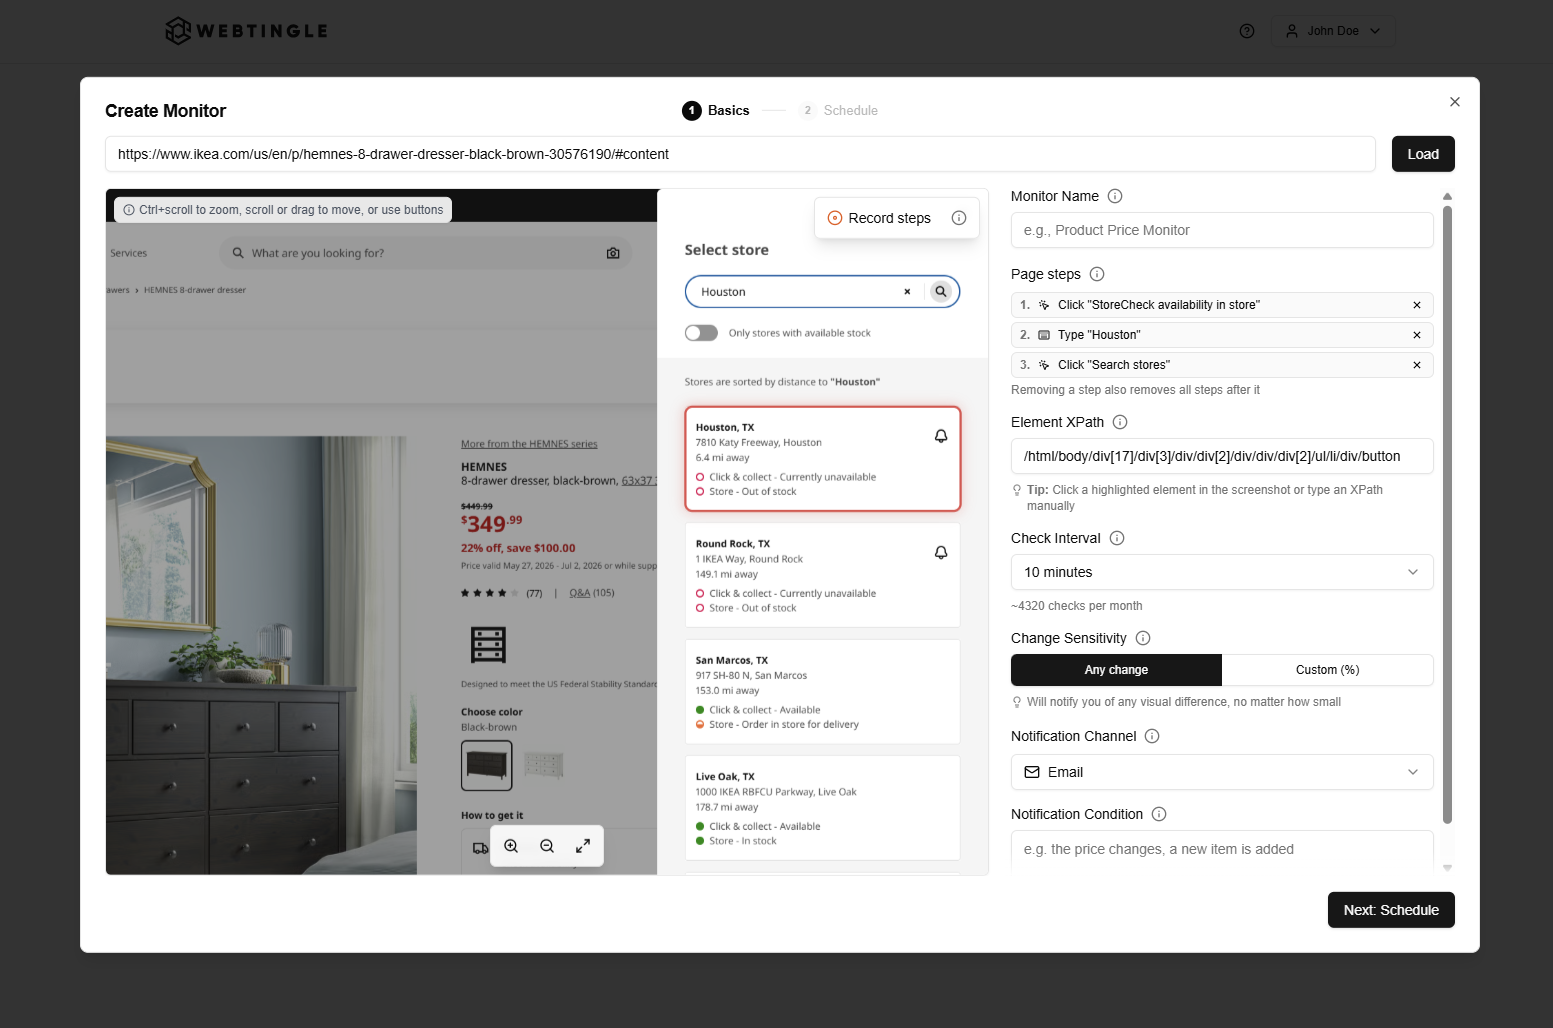Go to the Basics step
This screenshot has width=1553, height=1028.
point(716,110)
